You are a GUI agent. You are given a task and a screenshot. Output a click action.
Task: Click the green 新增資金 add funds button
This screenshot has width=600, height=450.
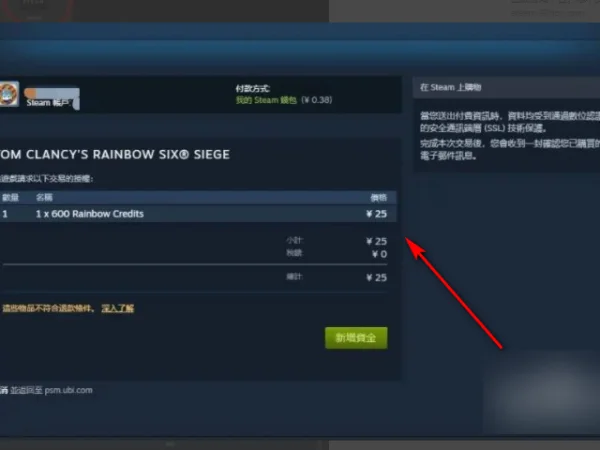tap(356, 338)
